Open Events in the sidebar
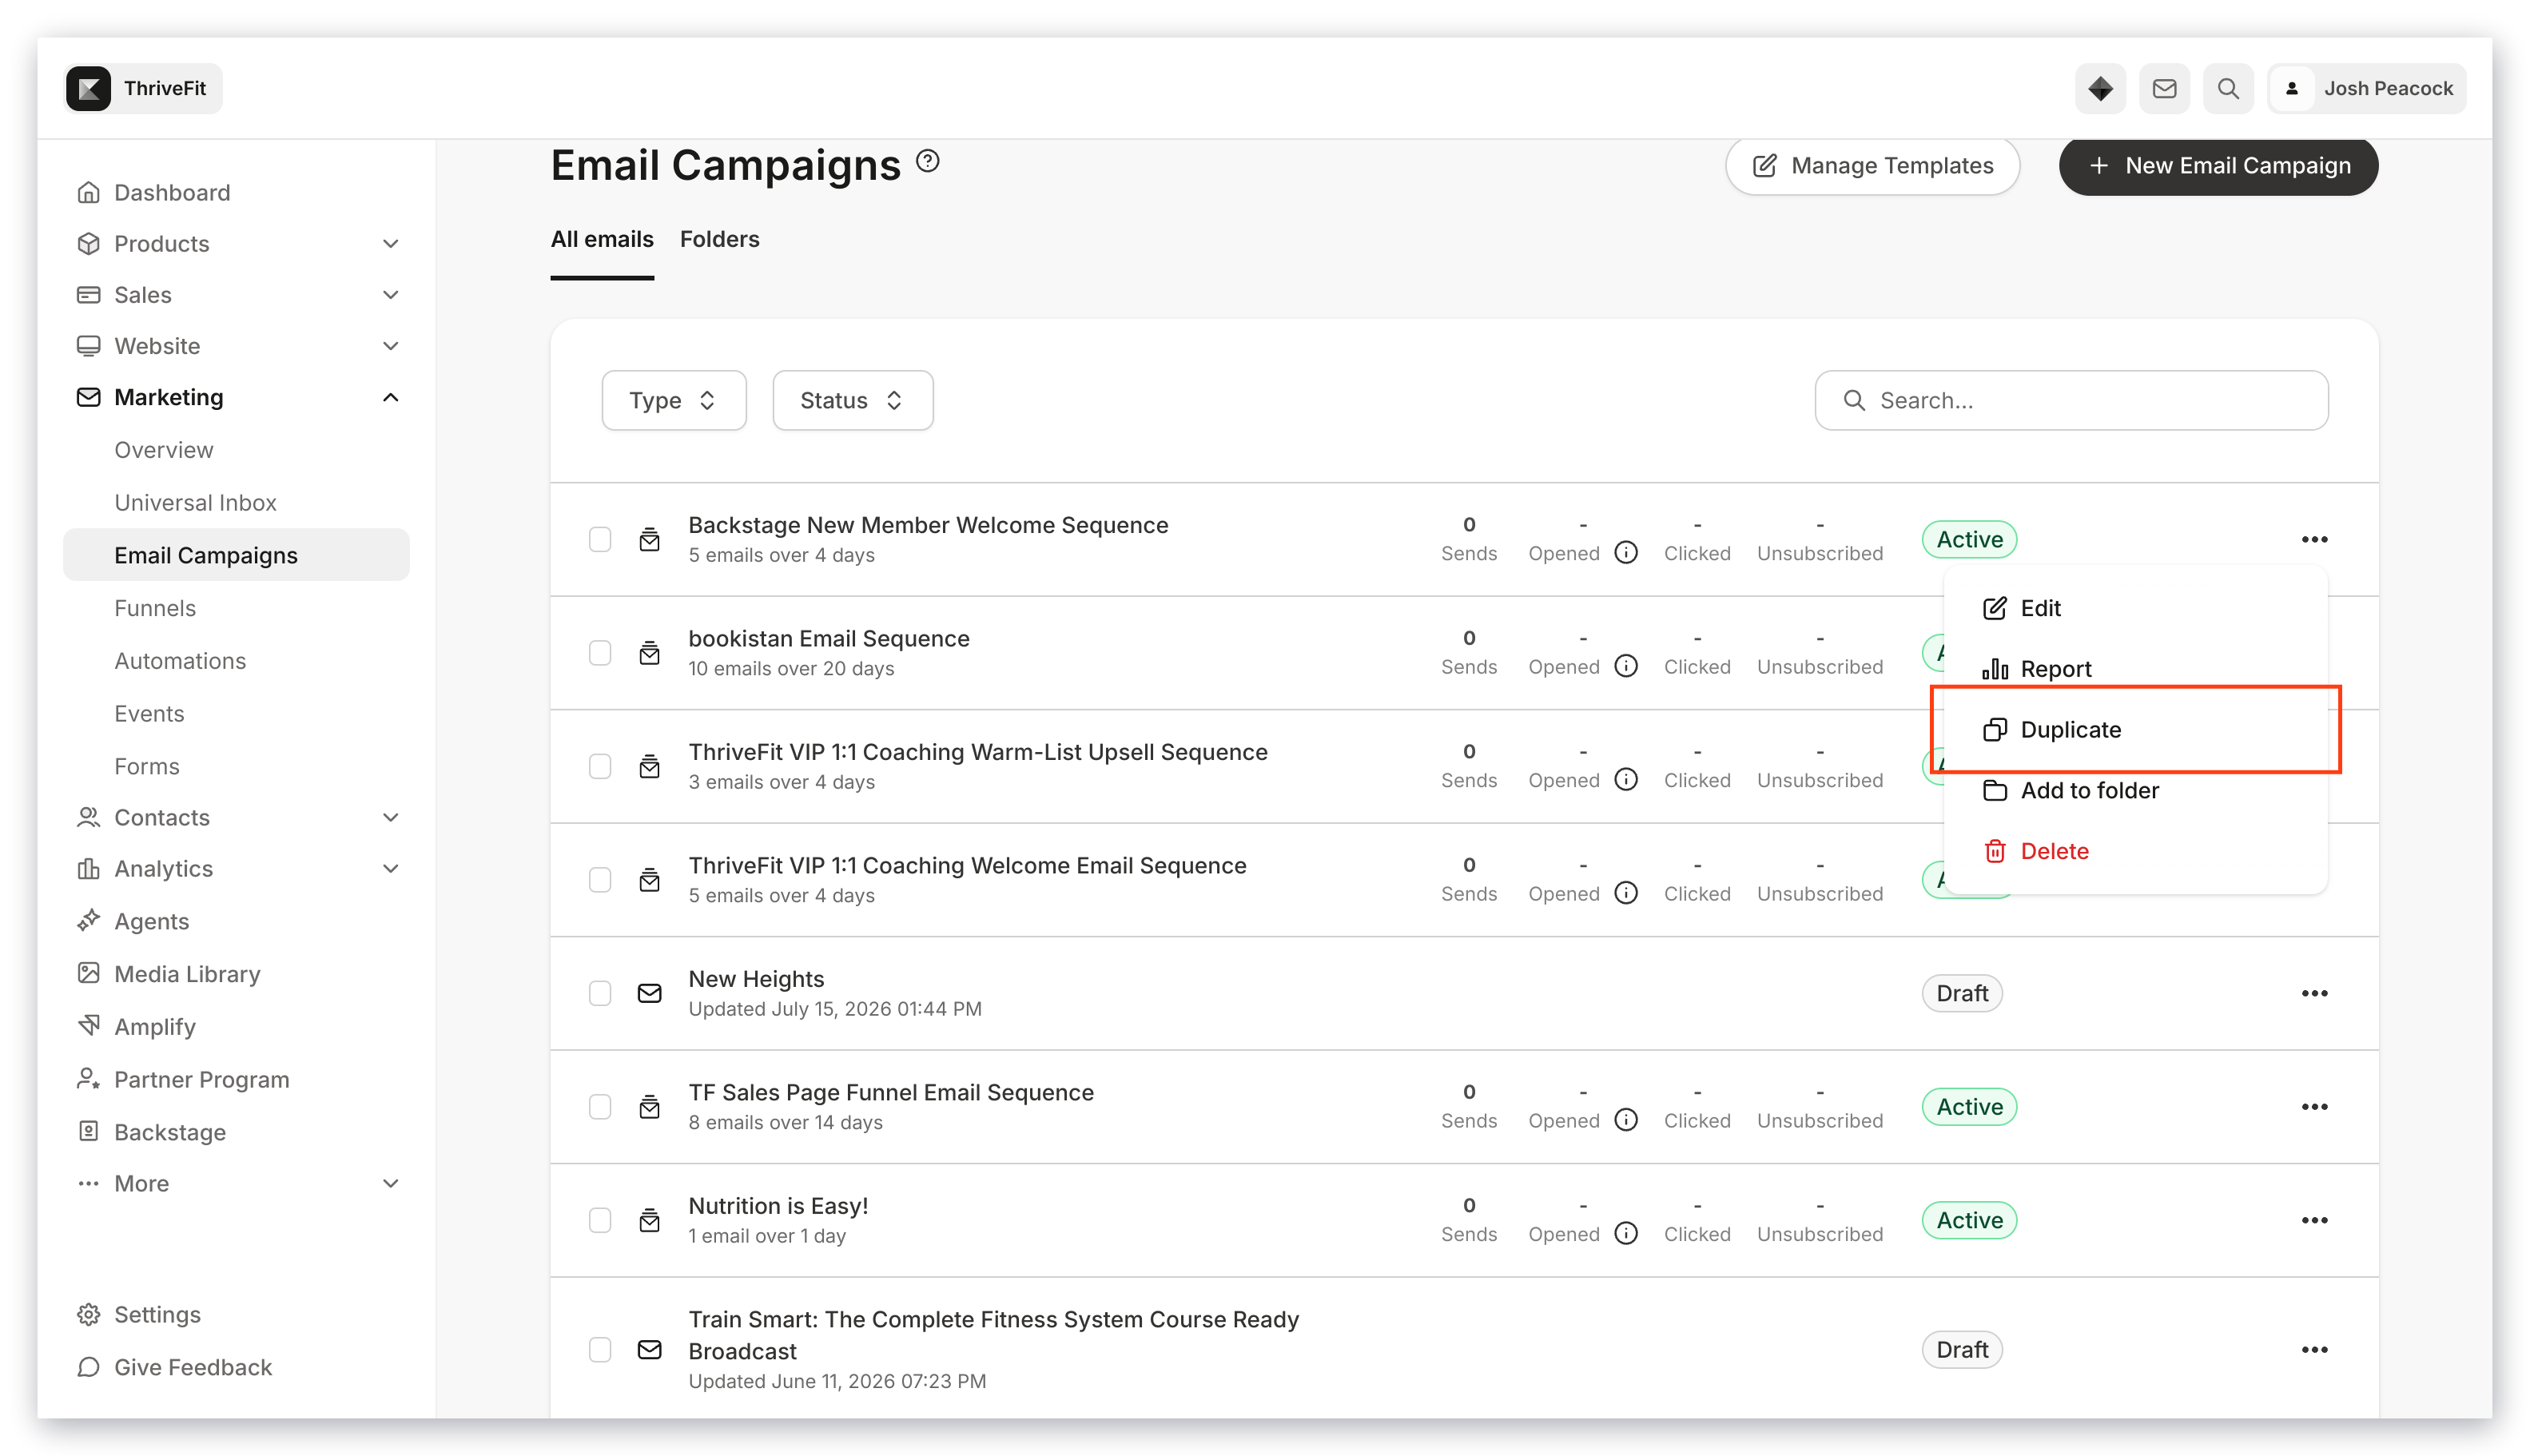 coord(148,713)
